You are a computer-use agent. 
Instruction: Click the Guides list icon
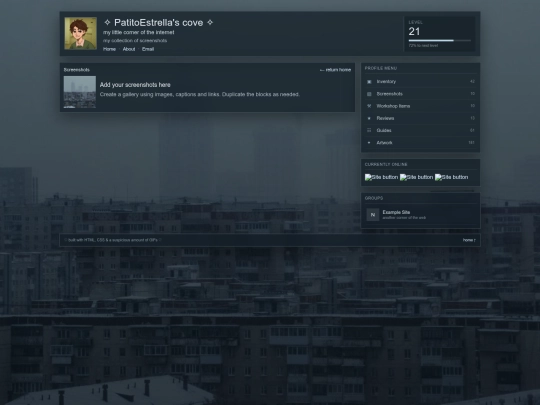(x=369, y=130)
